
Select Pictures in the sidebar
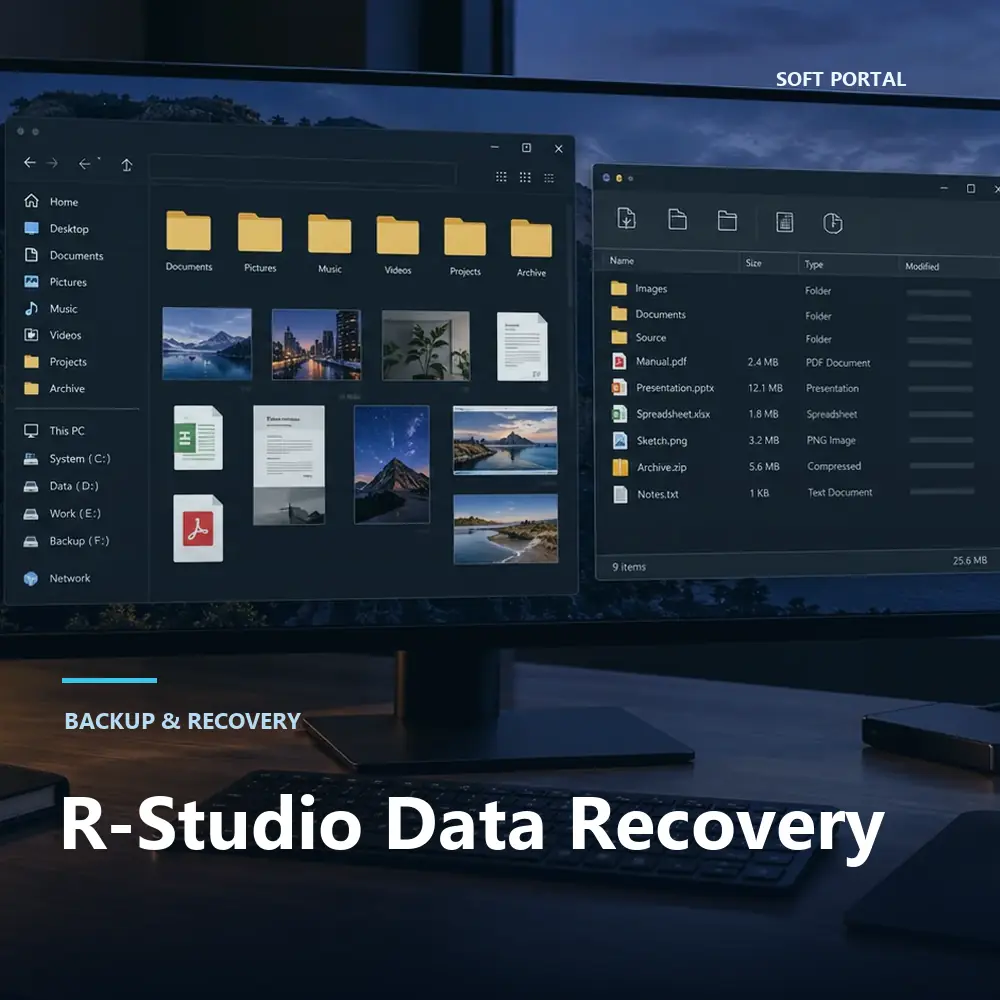pyautogui.click(x=55, y=282)
